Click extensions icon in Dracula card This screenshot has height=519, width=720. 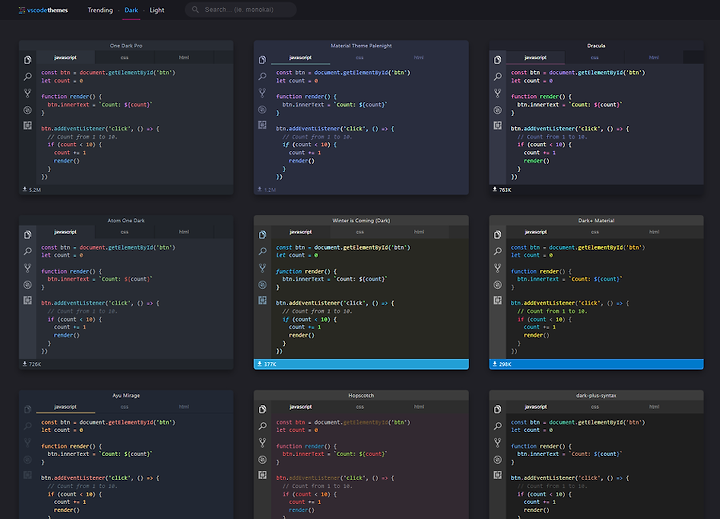pos(498,125)
